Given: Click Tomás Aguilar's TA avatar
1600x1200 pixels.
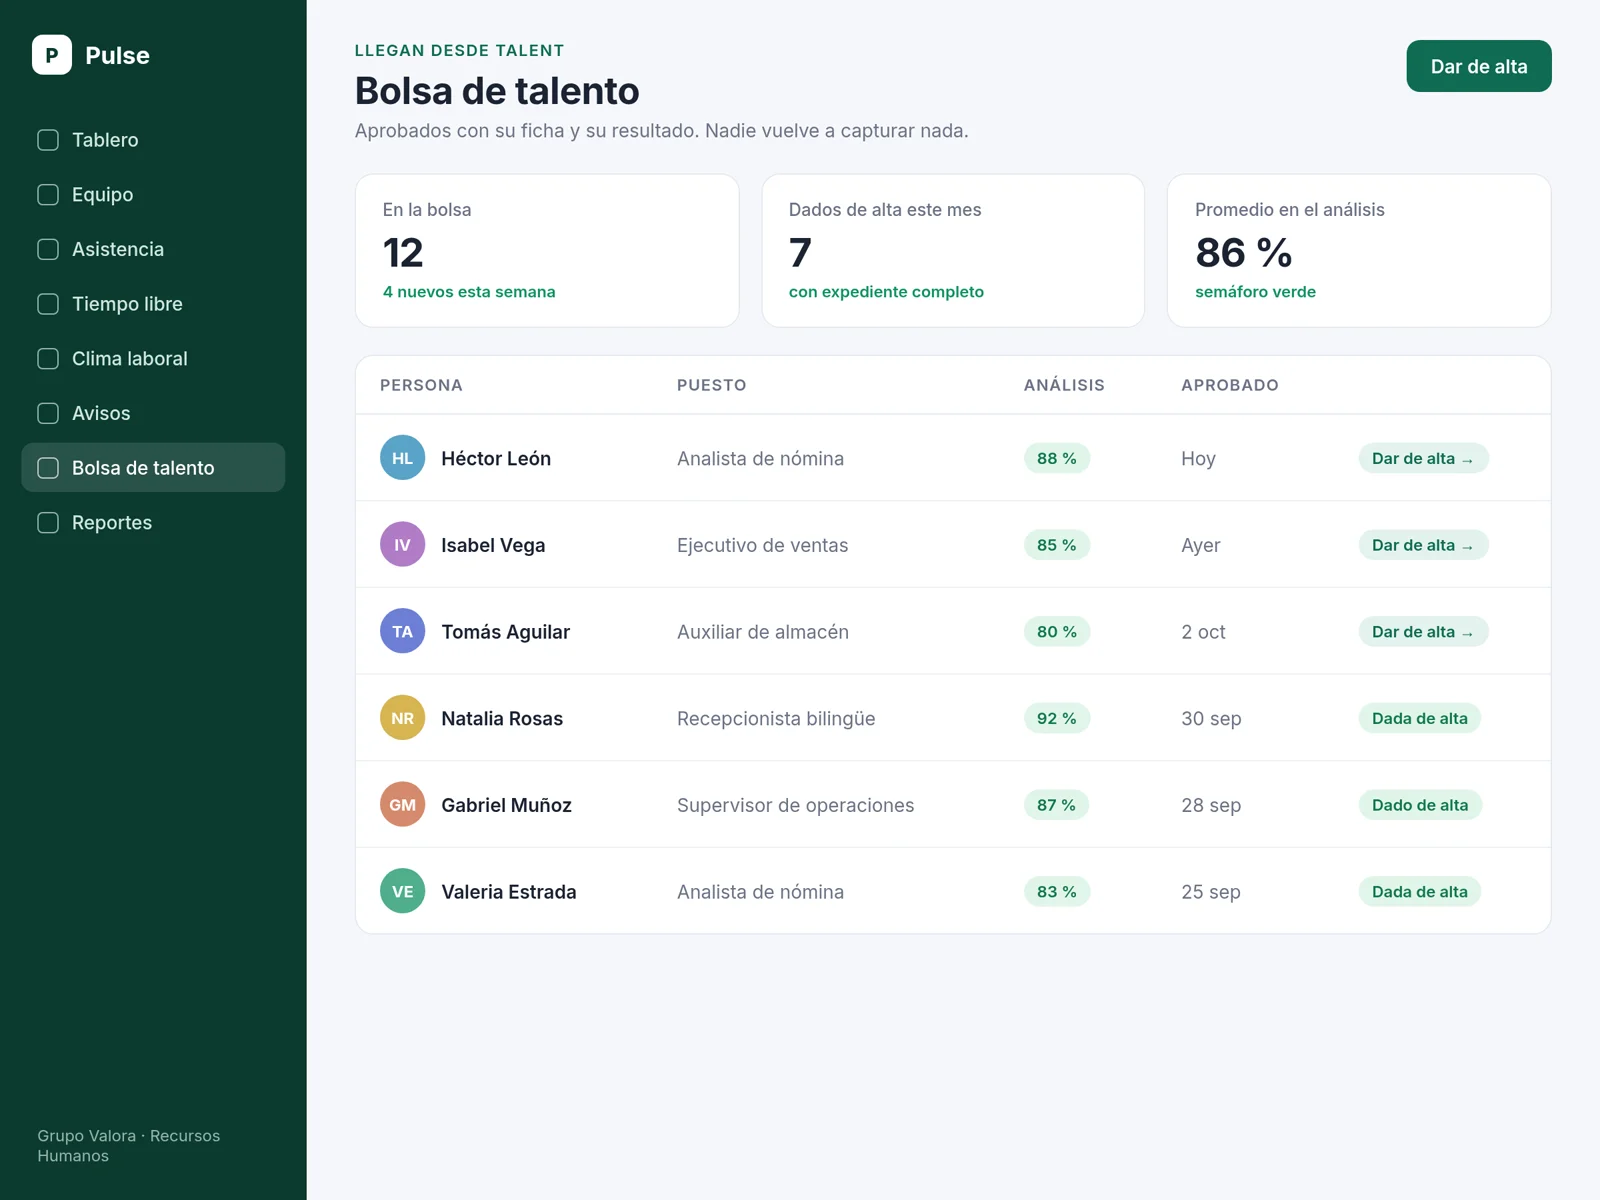Looking at the screenshot, I should pyautogui.click(x=403, y=631).
